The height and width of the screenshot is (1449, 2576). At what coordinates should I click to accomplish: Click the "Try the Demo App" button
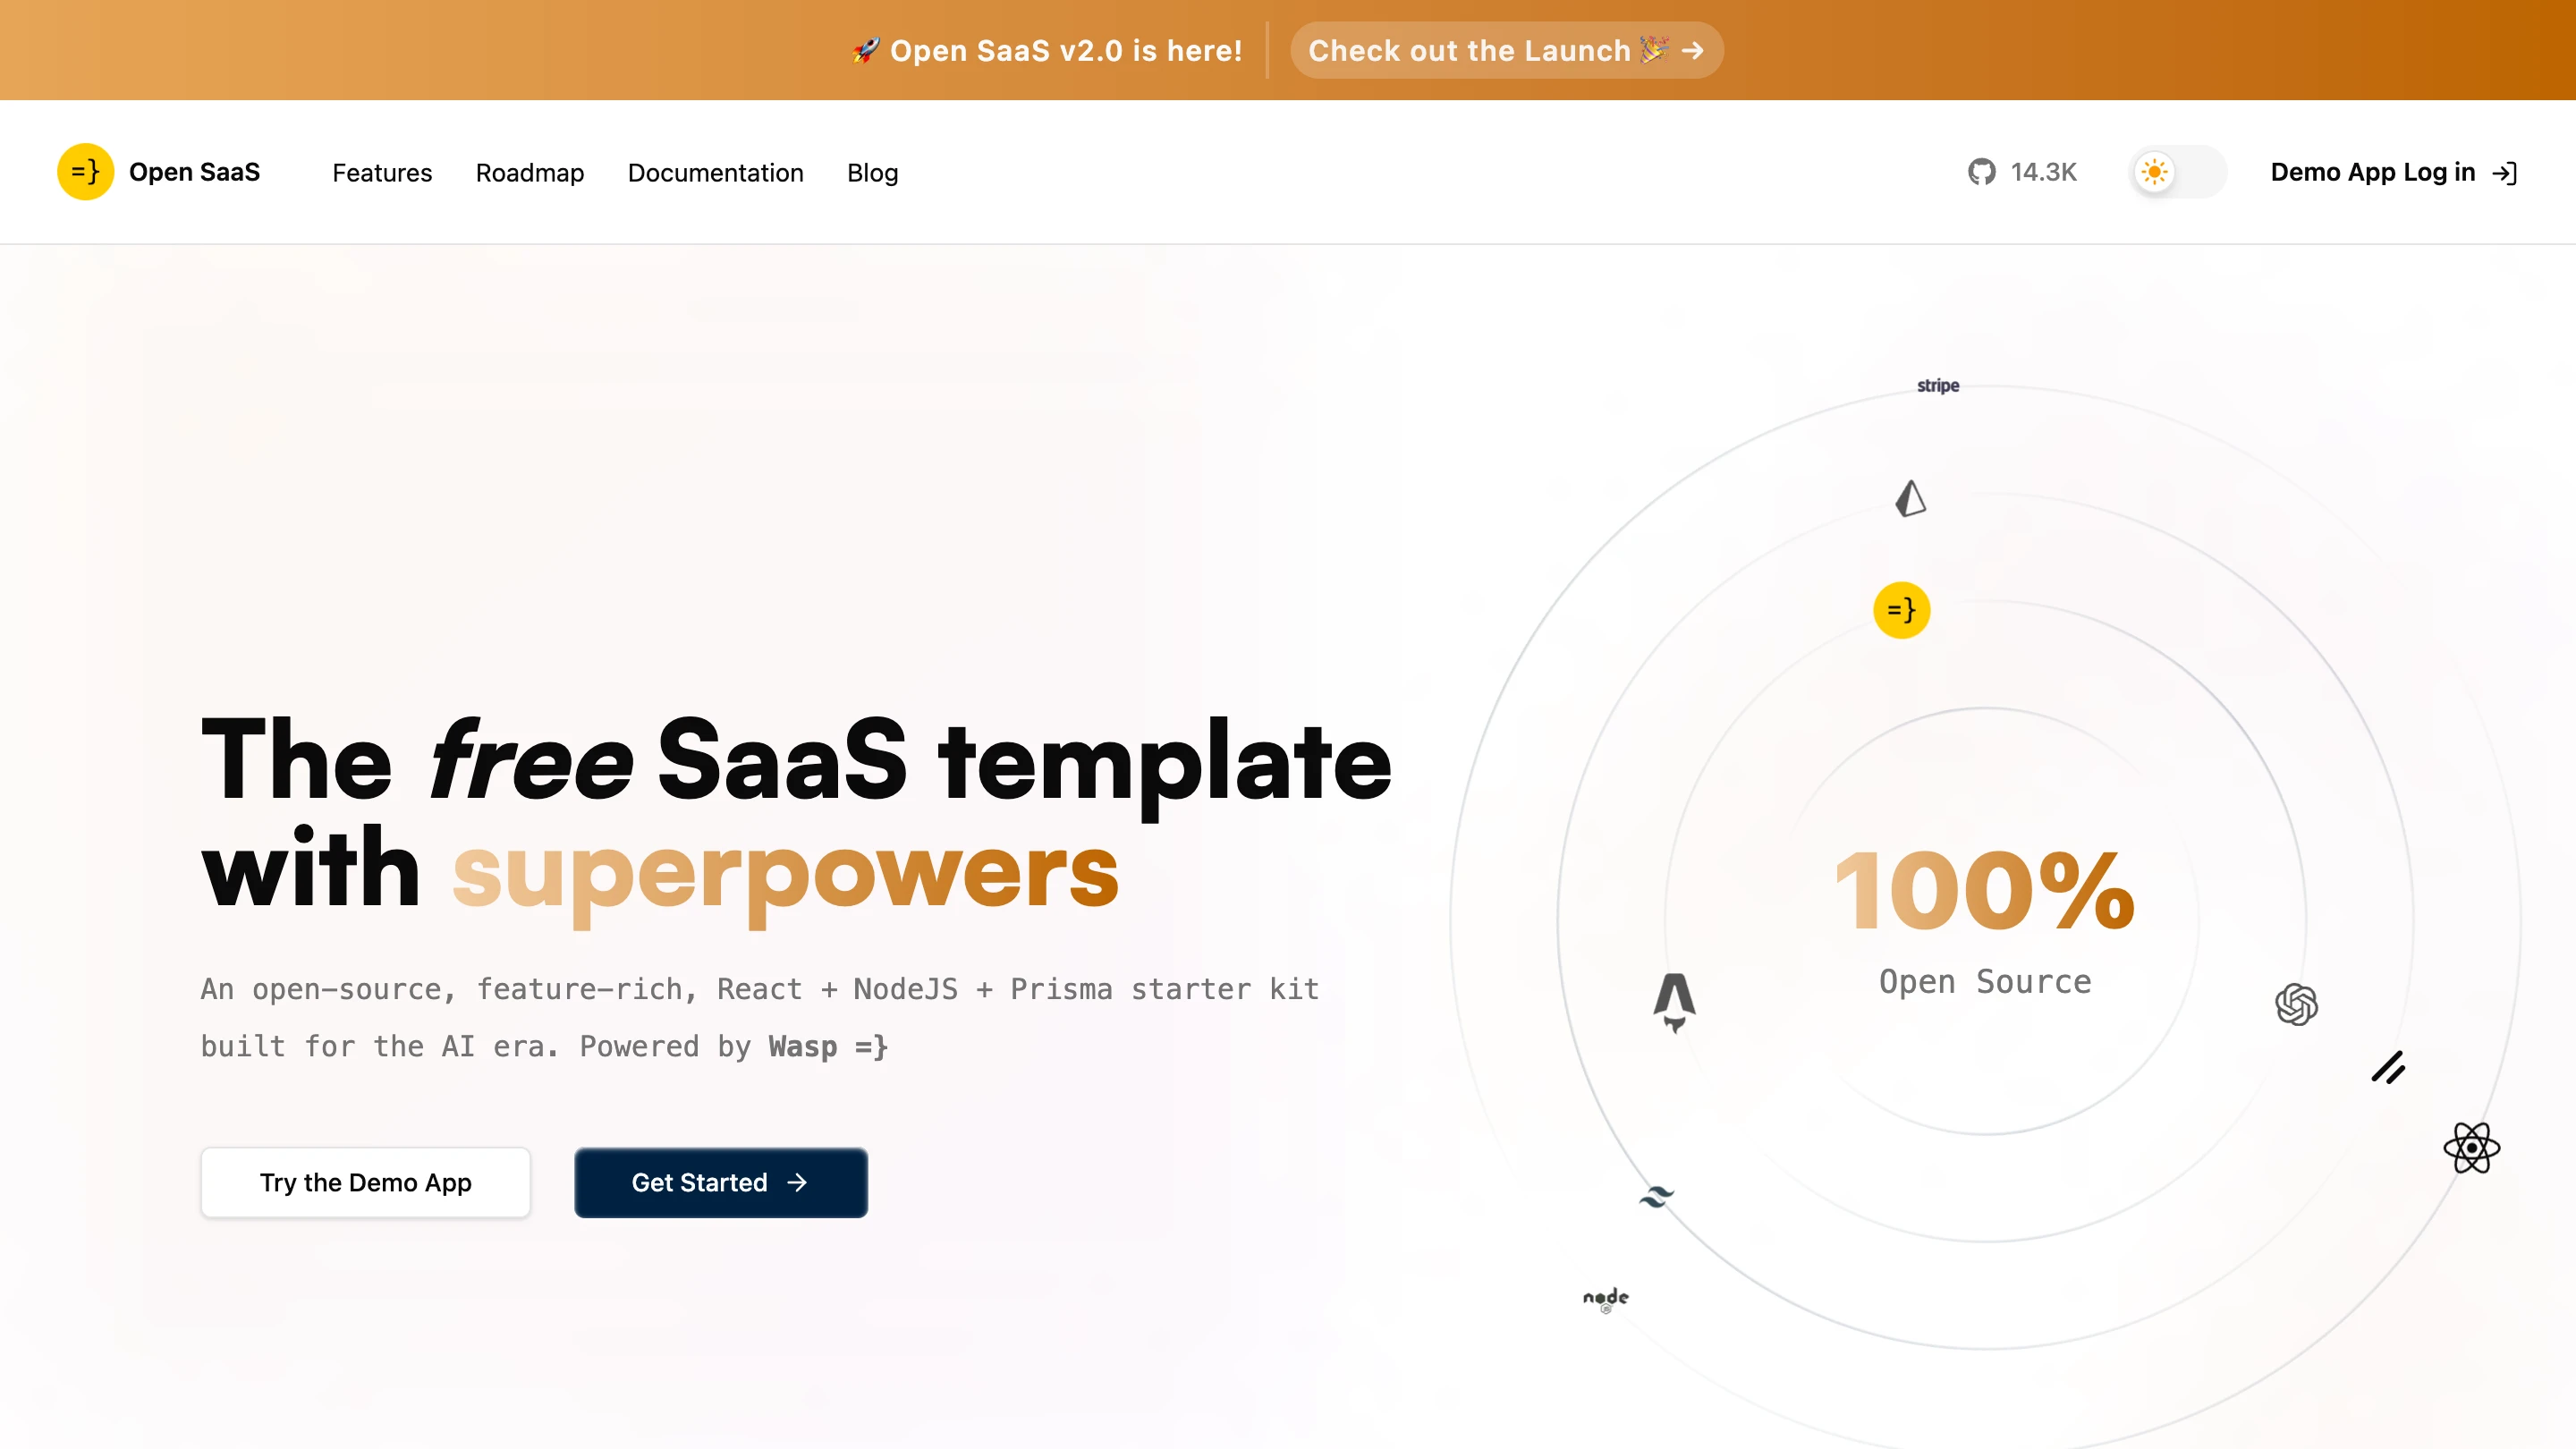pyautogui.click(x=365, y=1183)
